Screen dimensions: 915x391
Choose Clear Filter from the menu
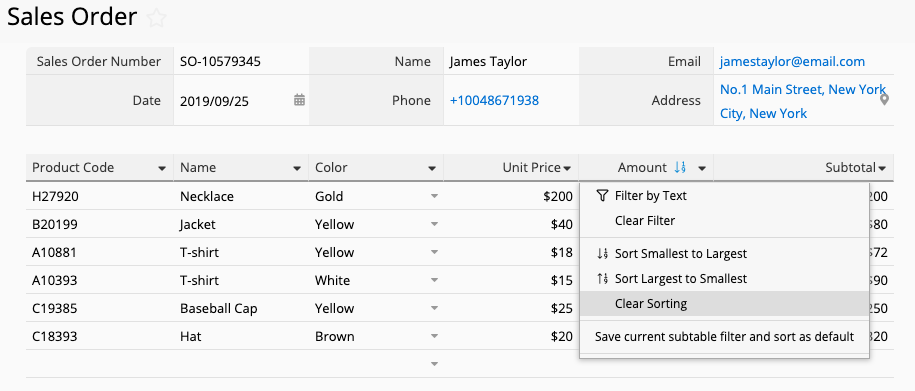click(724, 221)
